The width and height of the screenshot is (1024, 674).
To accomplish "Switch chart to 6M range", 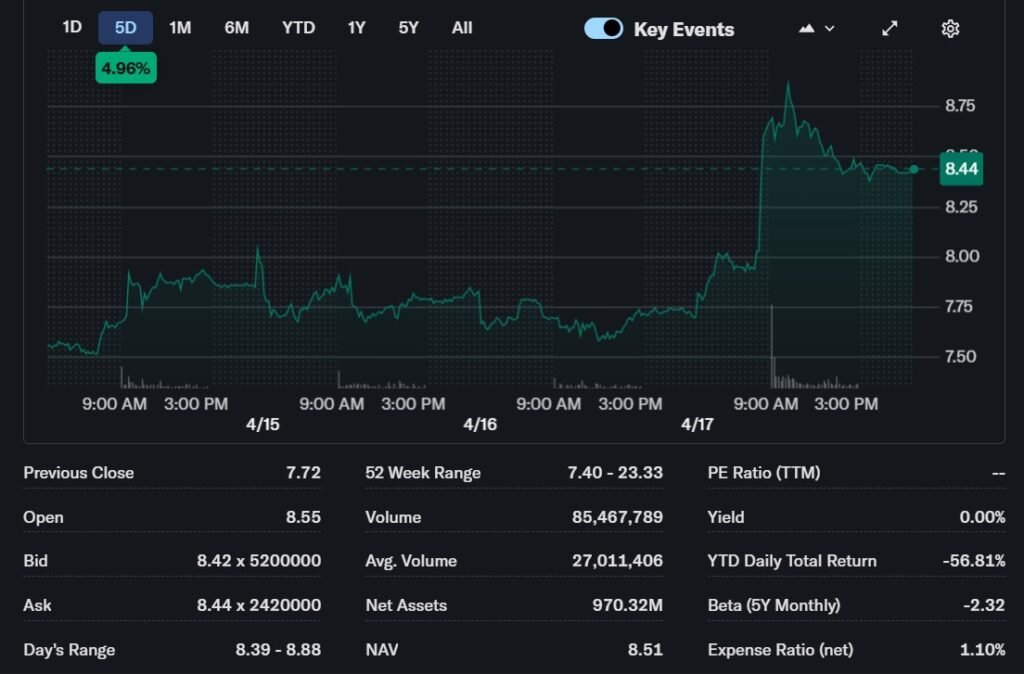I will (x=237, y=28).
